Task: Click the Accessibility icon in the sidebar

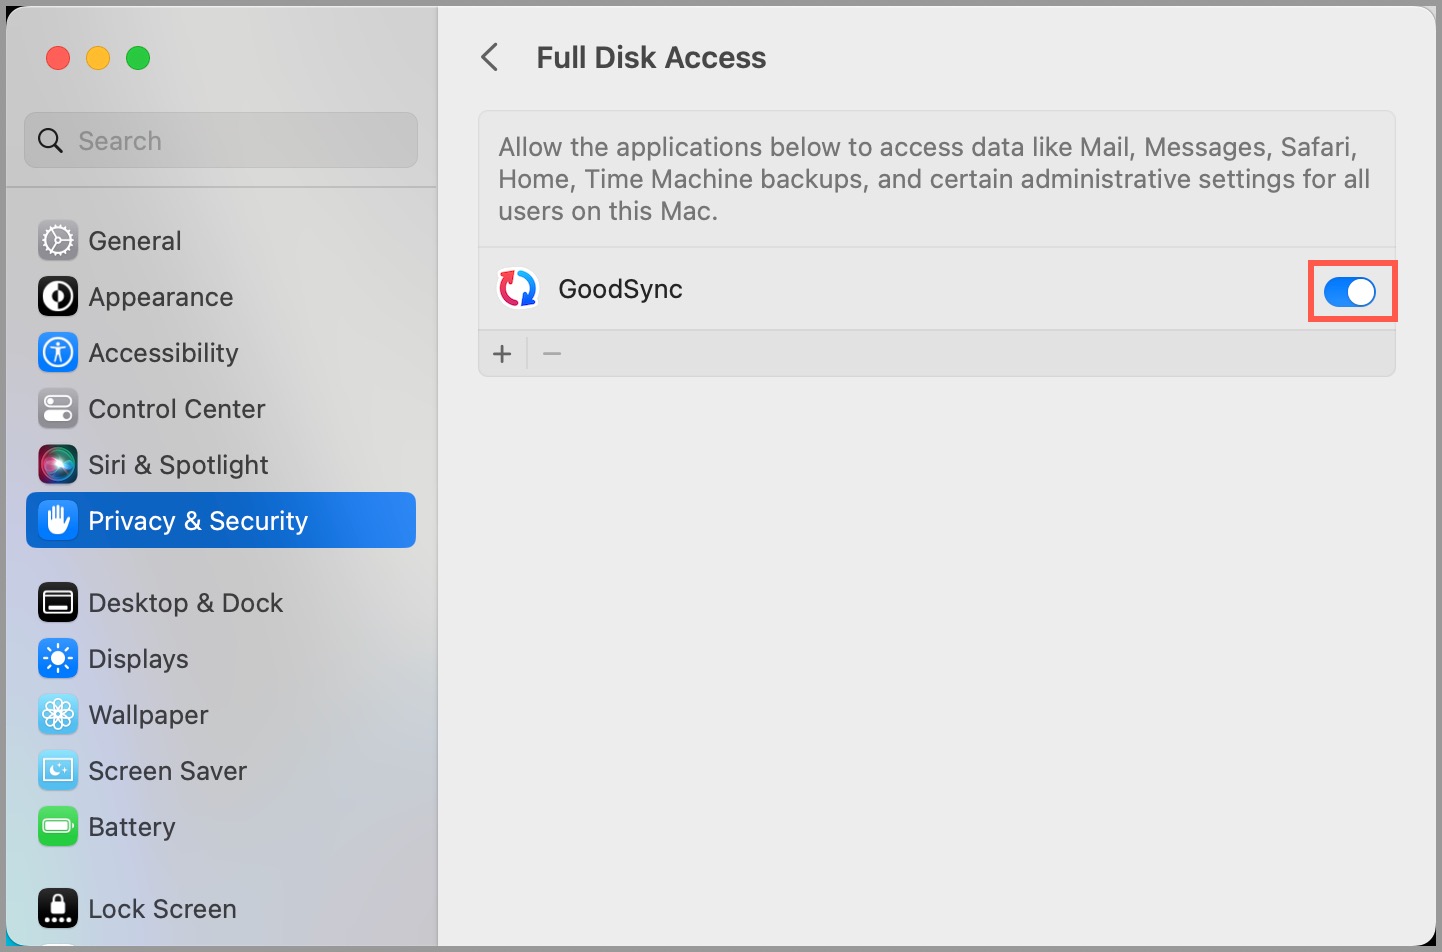Action: point(58,353)
